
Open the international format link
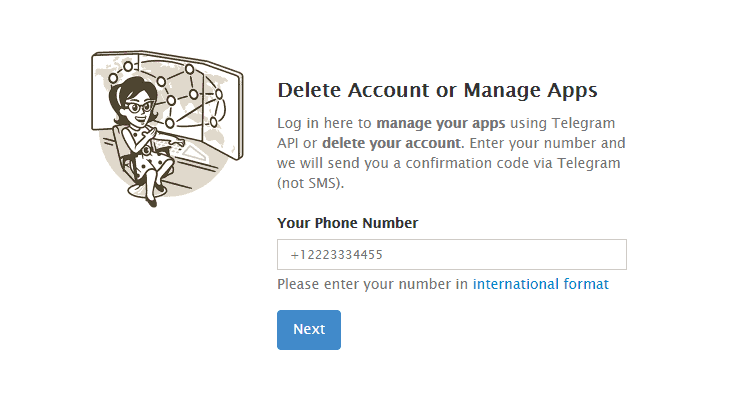click(540, 284)
